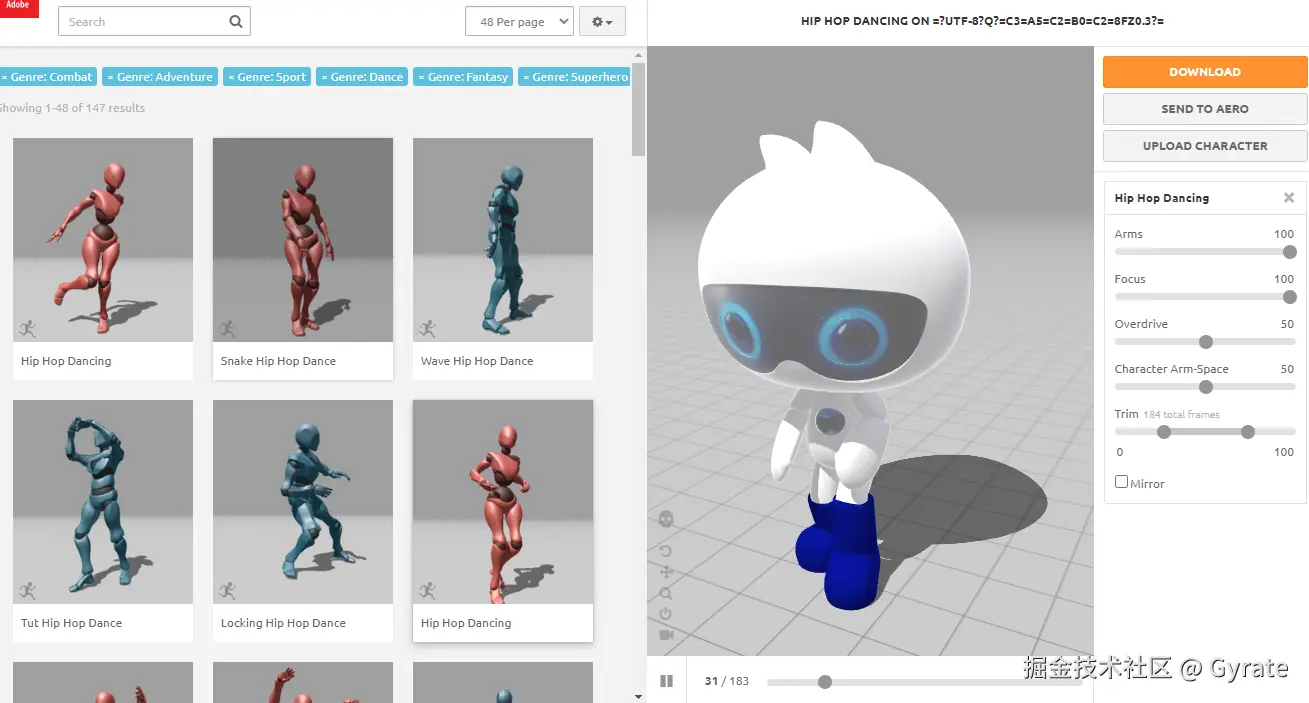Screen dimensions: 1309x703
Task: Click the Send to Aero button
Action: point(1205,109)
